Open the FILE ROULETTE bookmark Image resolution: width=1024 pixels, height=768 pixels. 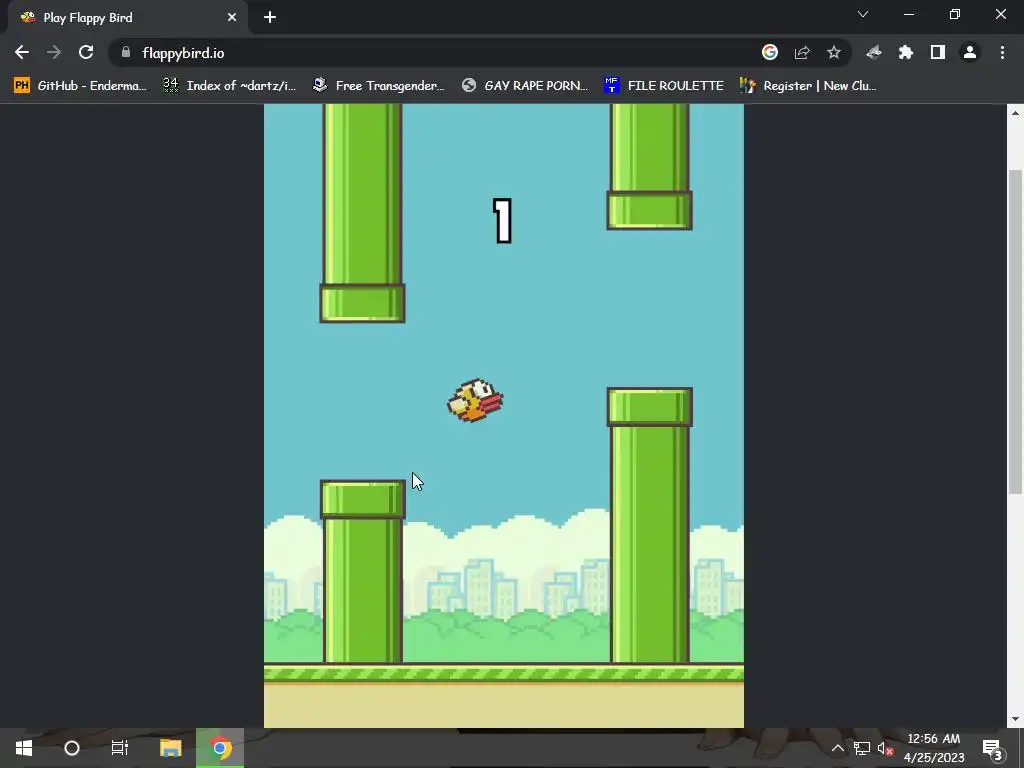pyautogui.click(x=664, y=86)
